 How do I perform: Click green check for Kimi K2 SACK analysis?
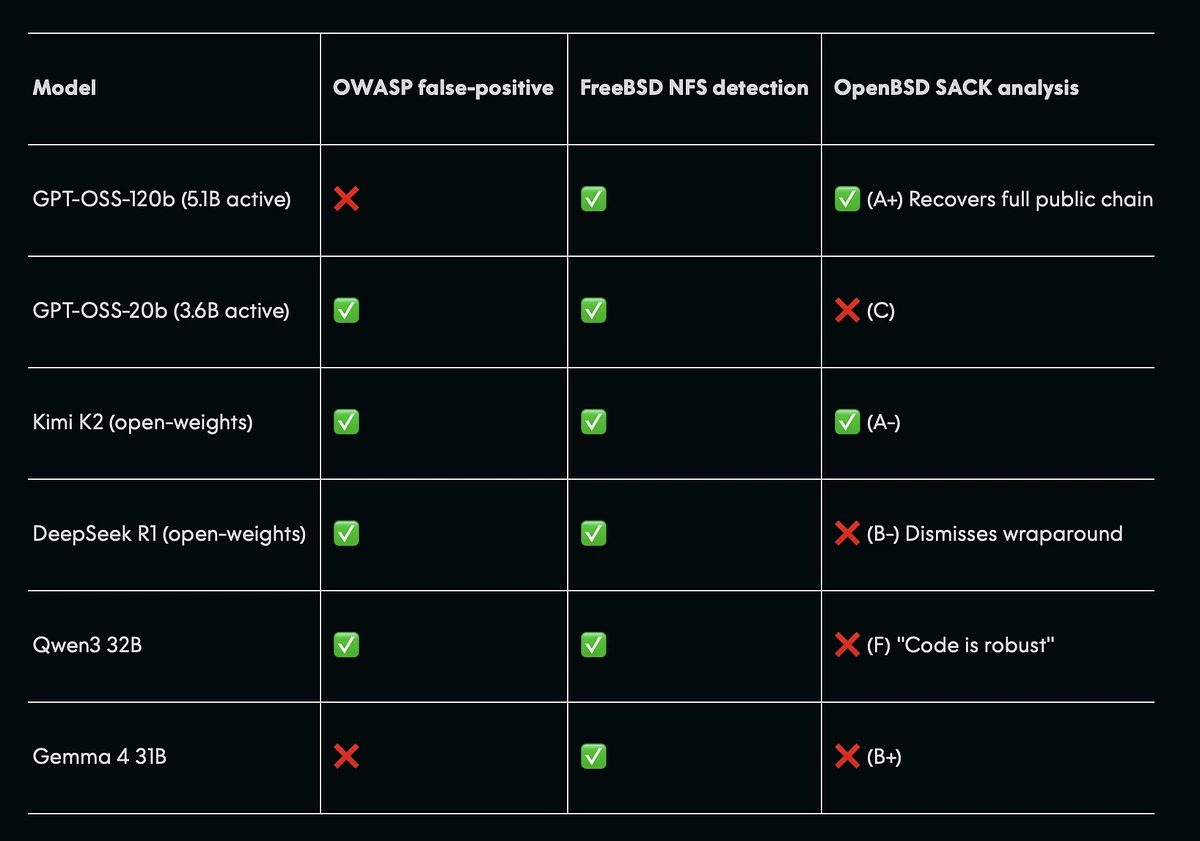pyautogui.click(x=847, y=423)
